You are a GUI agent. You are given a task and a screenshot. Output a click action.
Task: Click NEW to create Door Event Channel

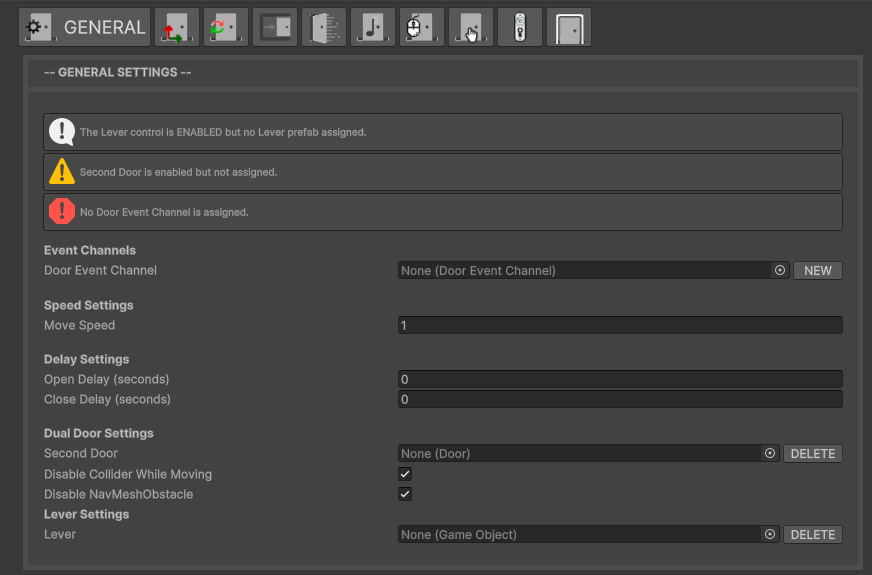click(817, 270)
